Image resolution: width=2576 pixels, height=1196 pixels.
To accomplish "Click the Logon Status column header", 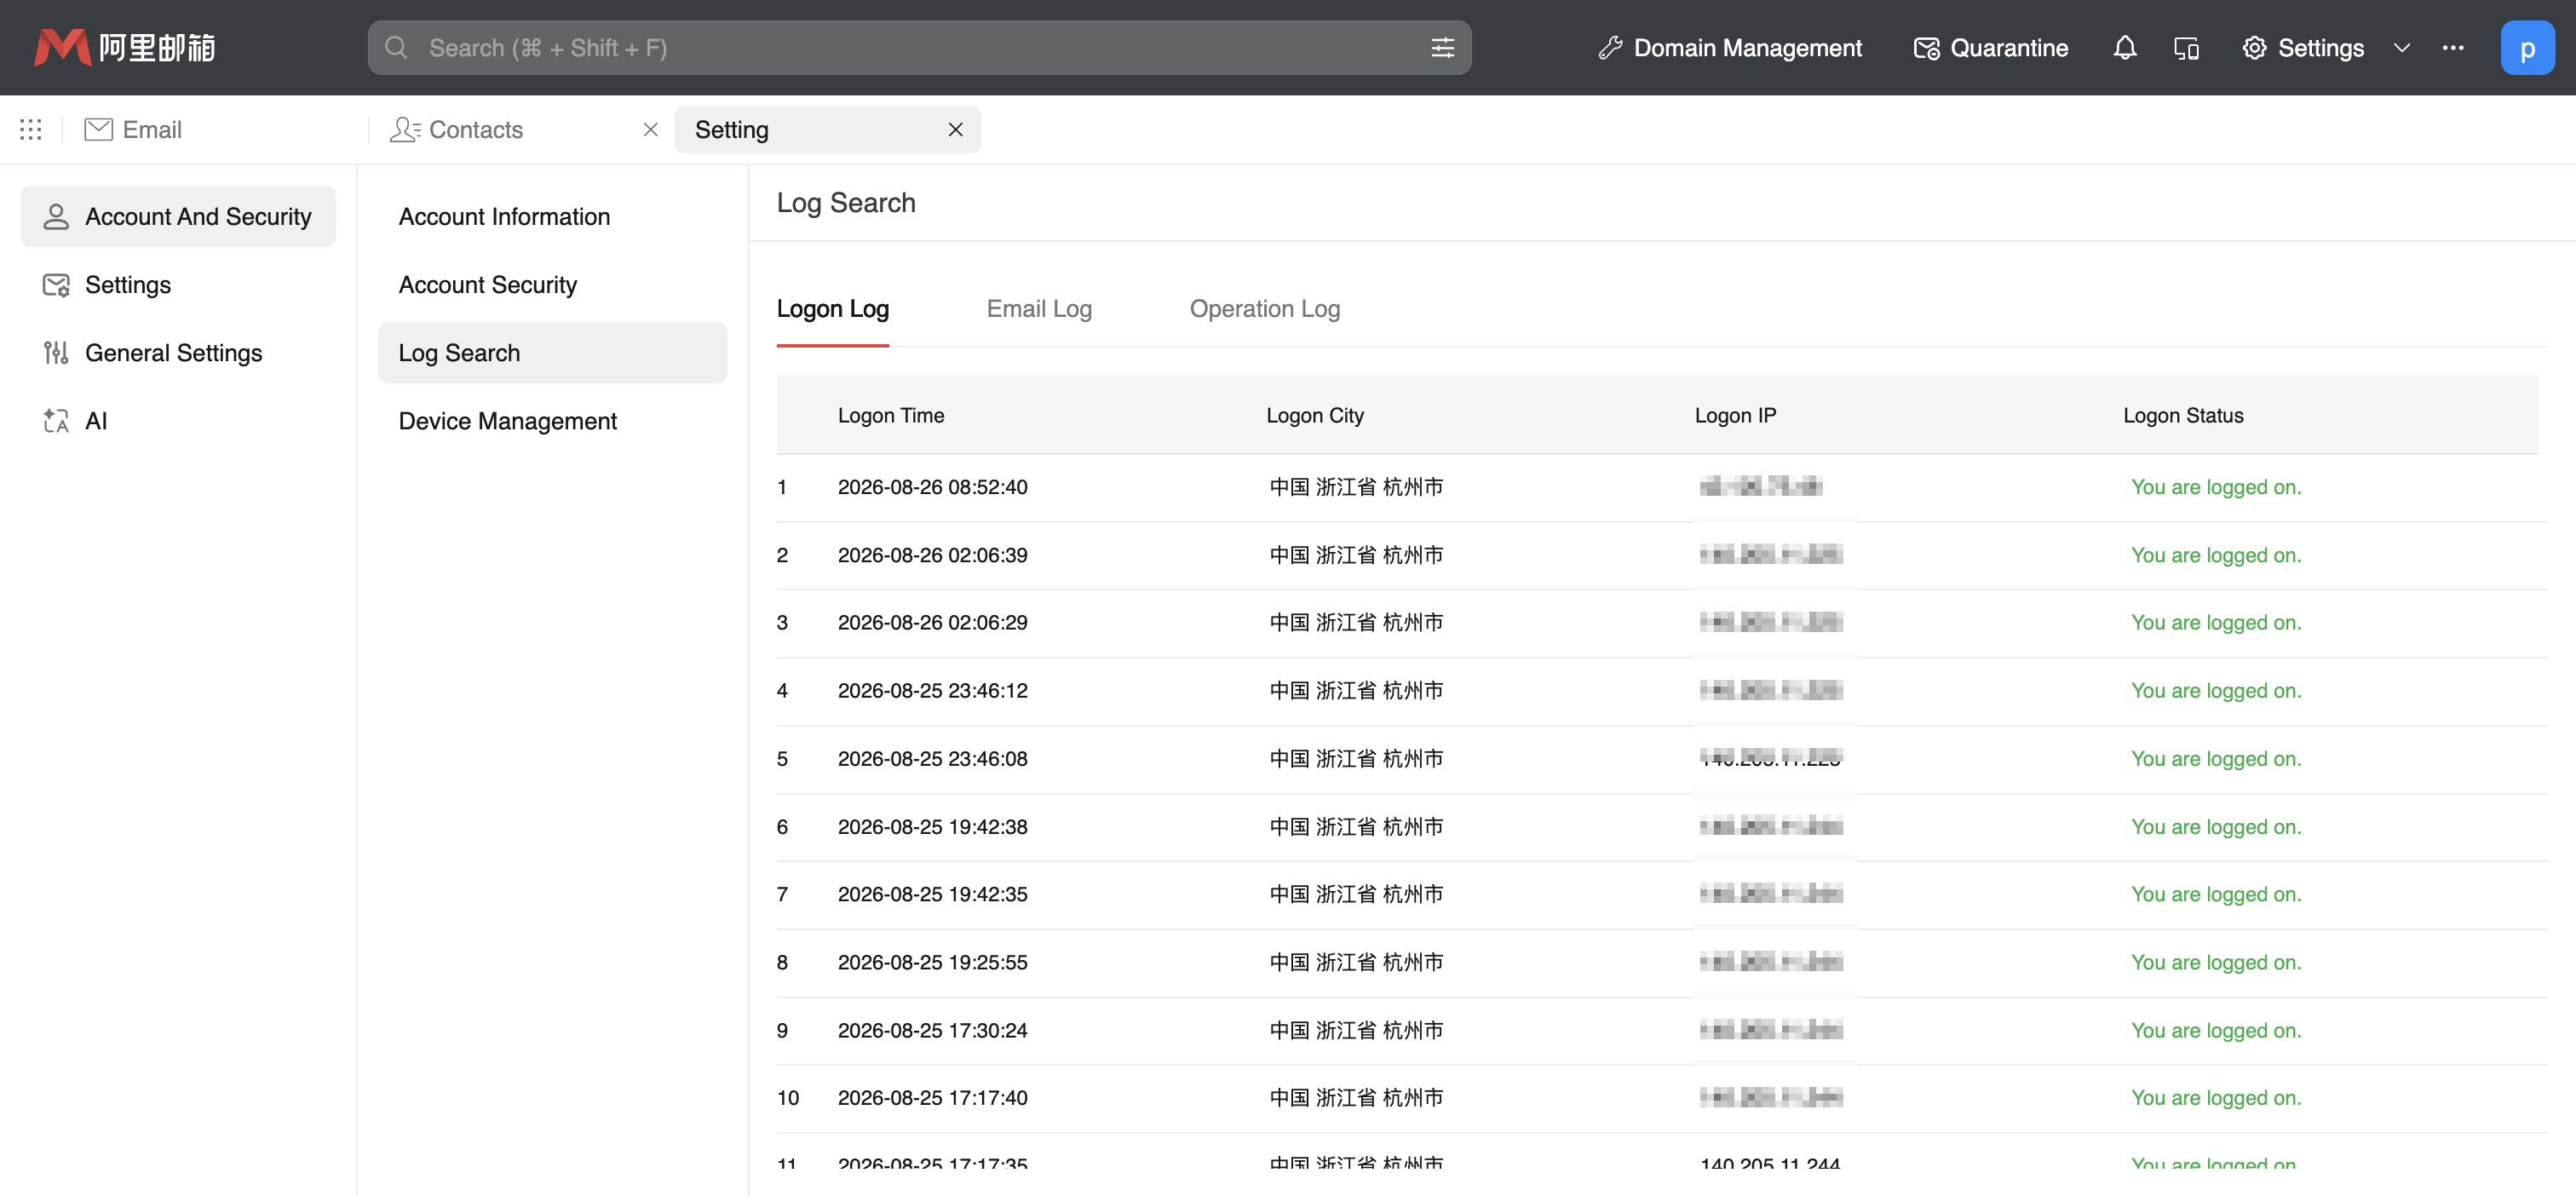I will (x=2183, y=415).
